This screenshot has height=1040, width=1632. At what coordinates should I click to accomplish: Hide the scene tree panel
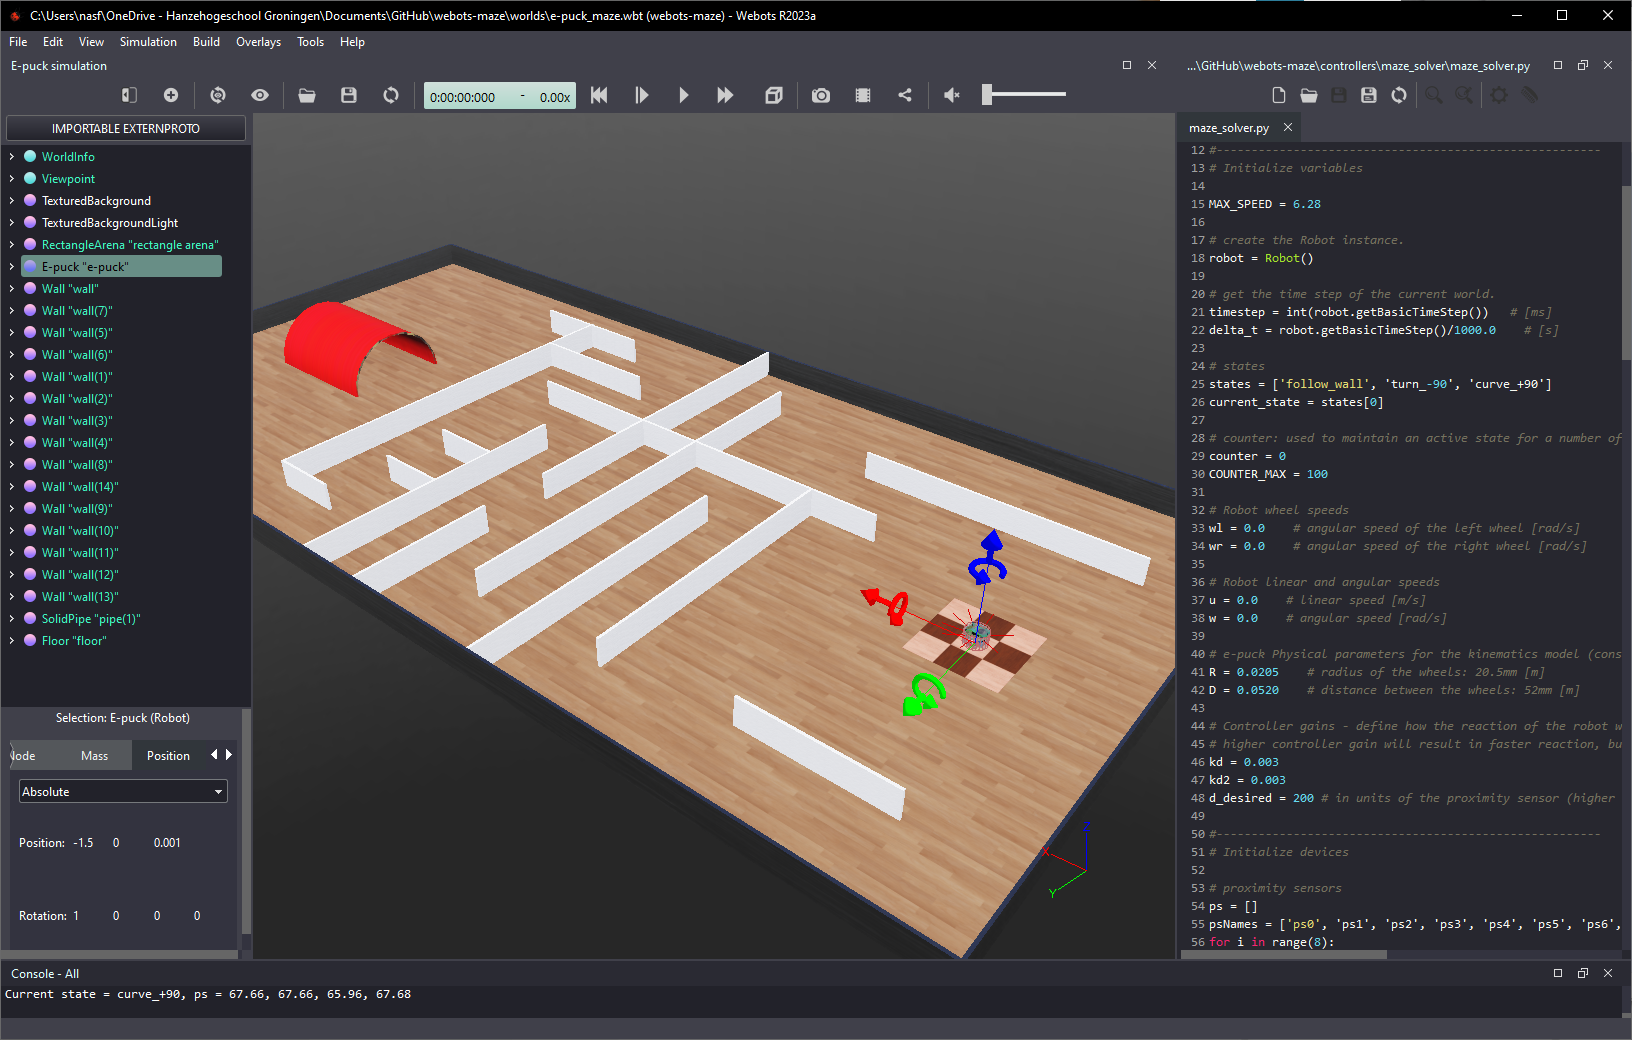click(x=129, y=95)
